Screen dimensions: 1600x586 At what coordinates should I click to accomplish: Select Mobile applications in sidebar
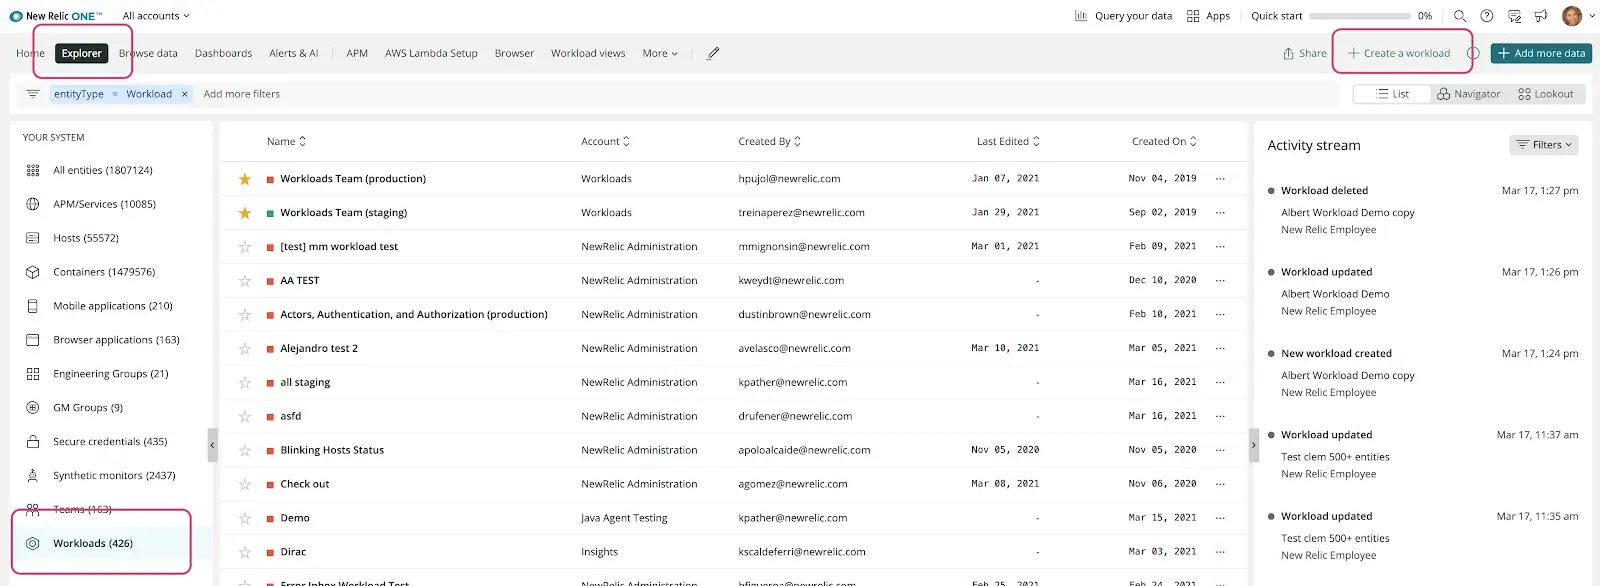pos(113,306)
